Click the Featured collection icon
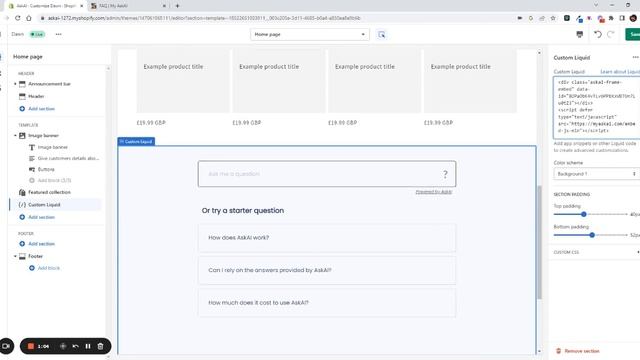 pyautogui.click(x=22, y=192)
